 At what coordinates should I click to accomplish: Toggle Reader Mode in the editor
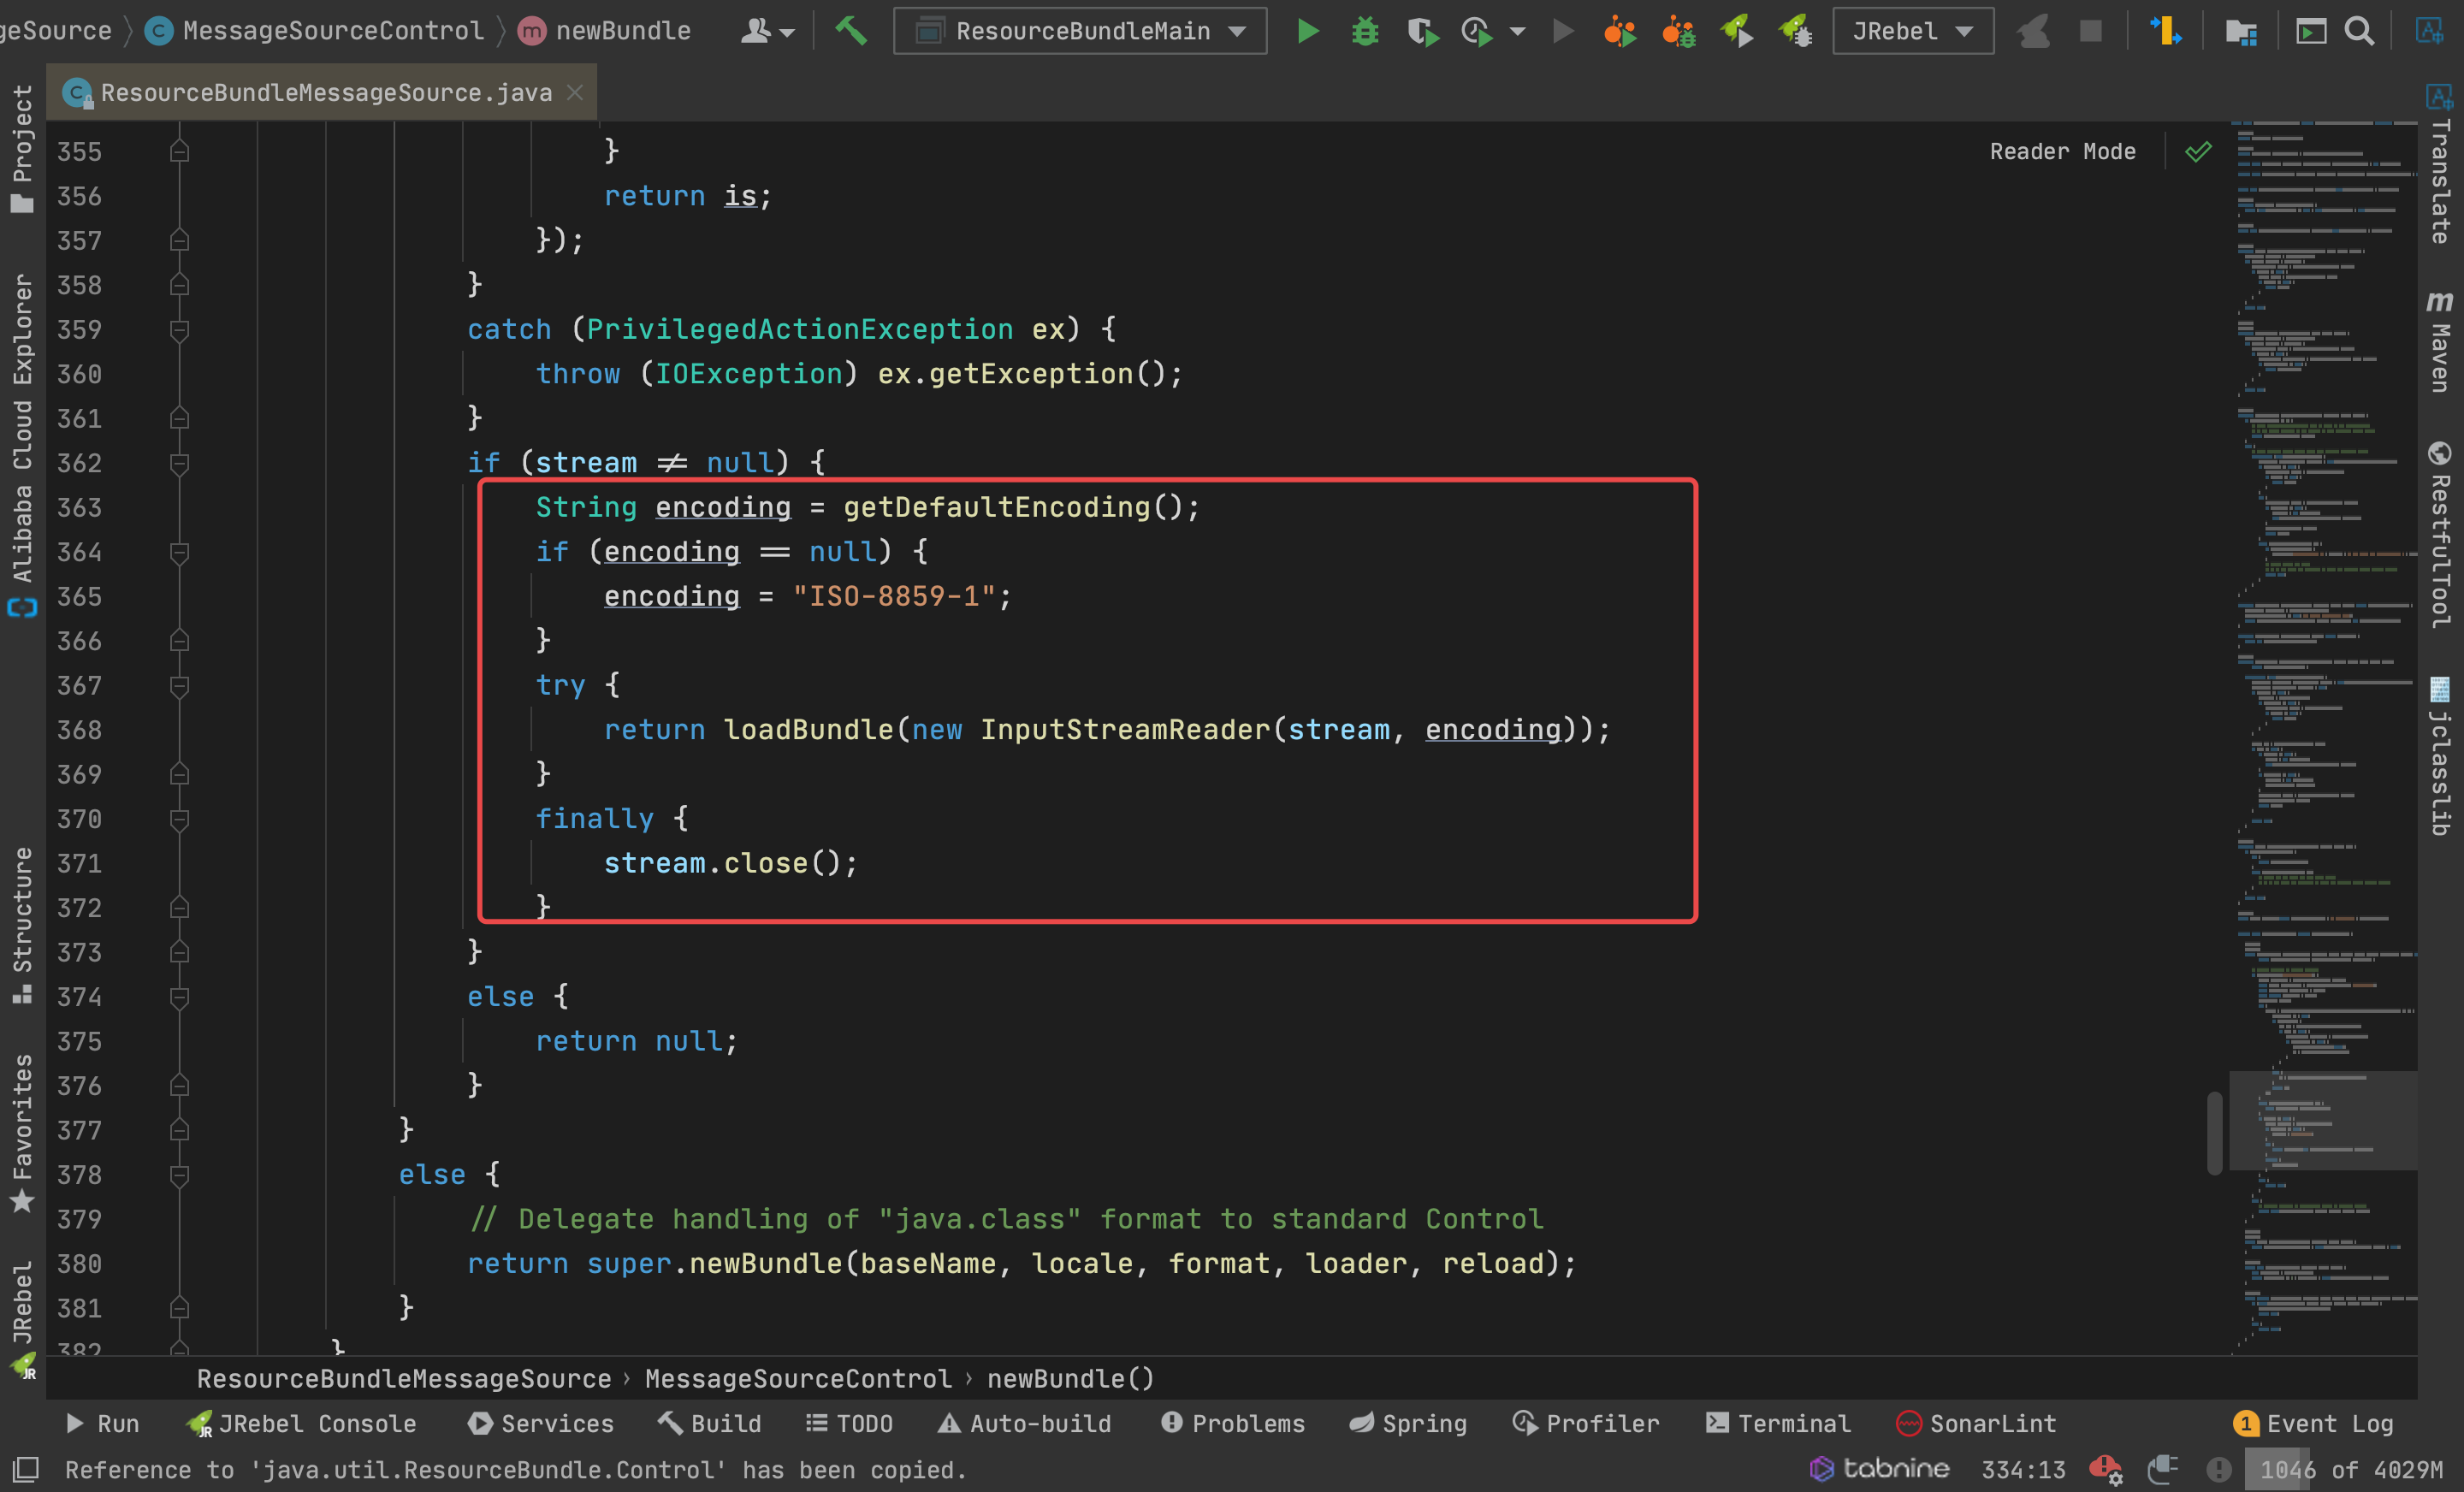[2062, 151]
